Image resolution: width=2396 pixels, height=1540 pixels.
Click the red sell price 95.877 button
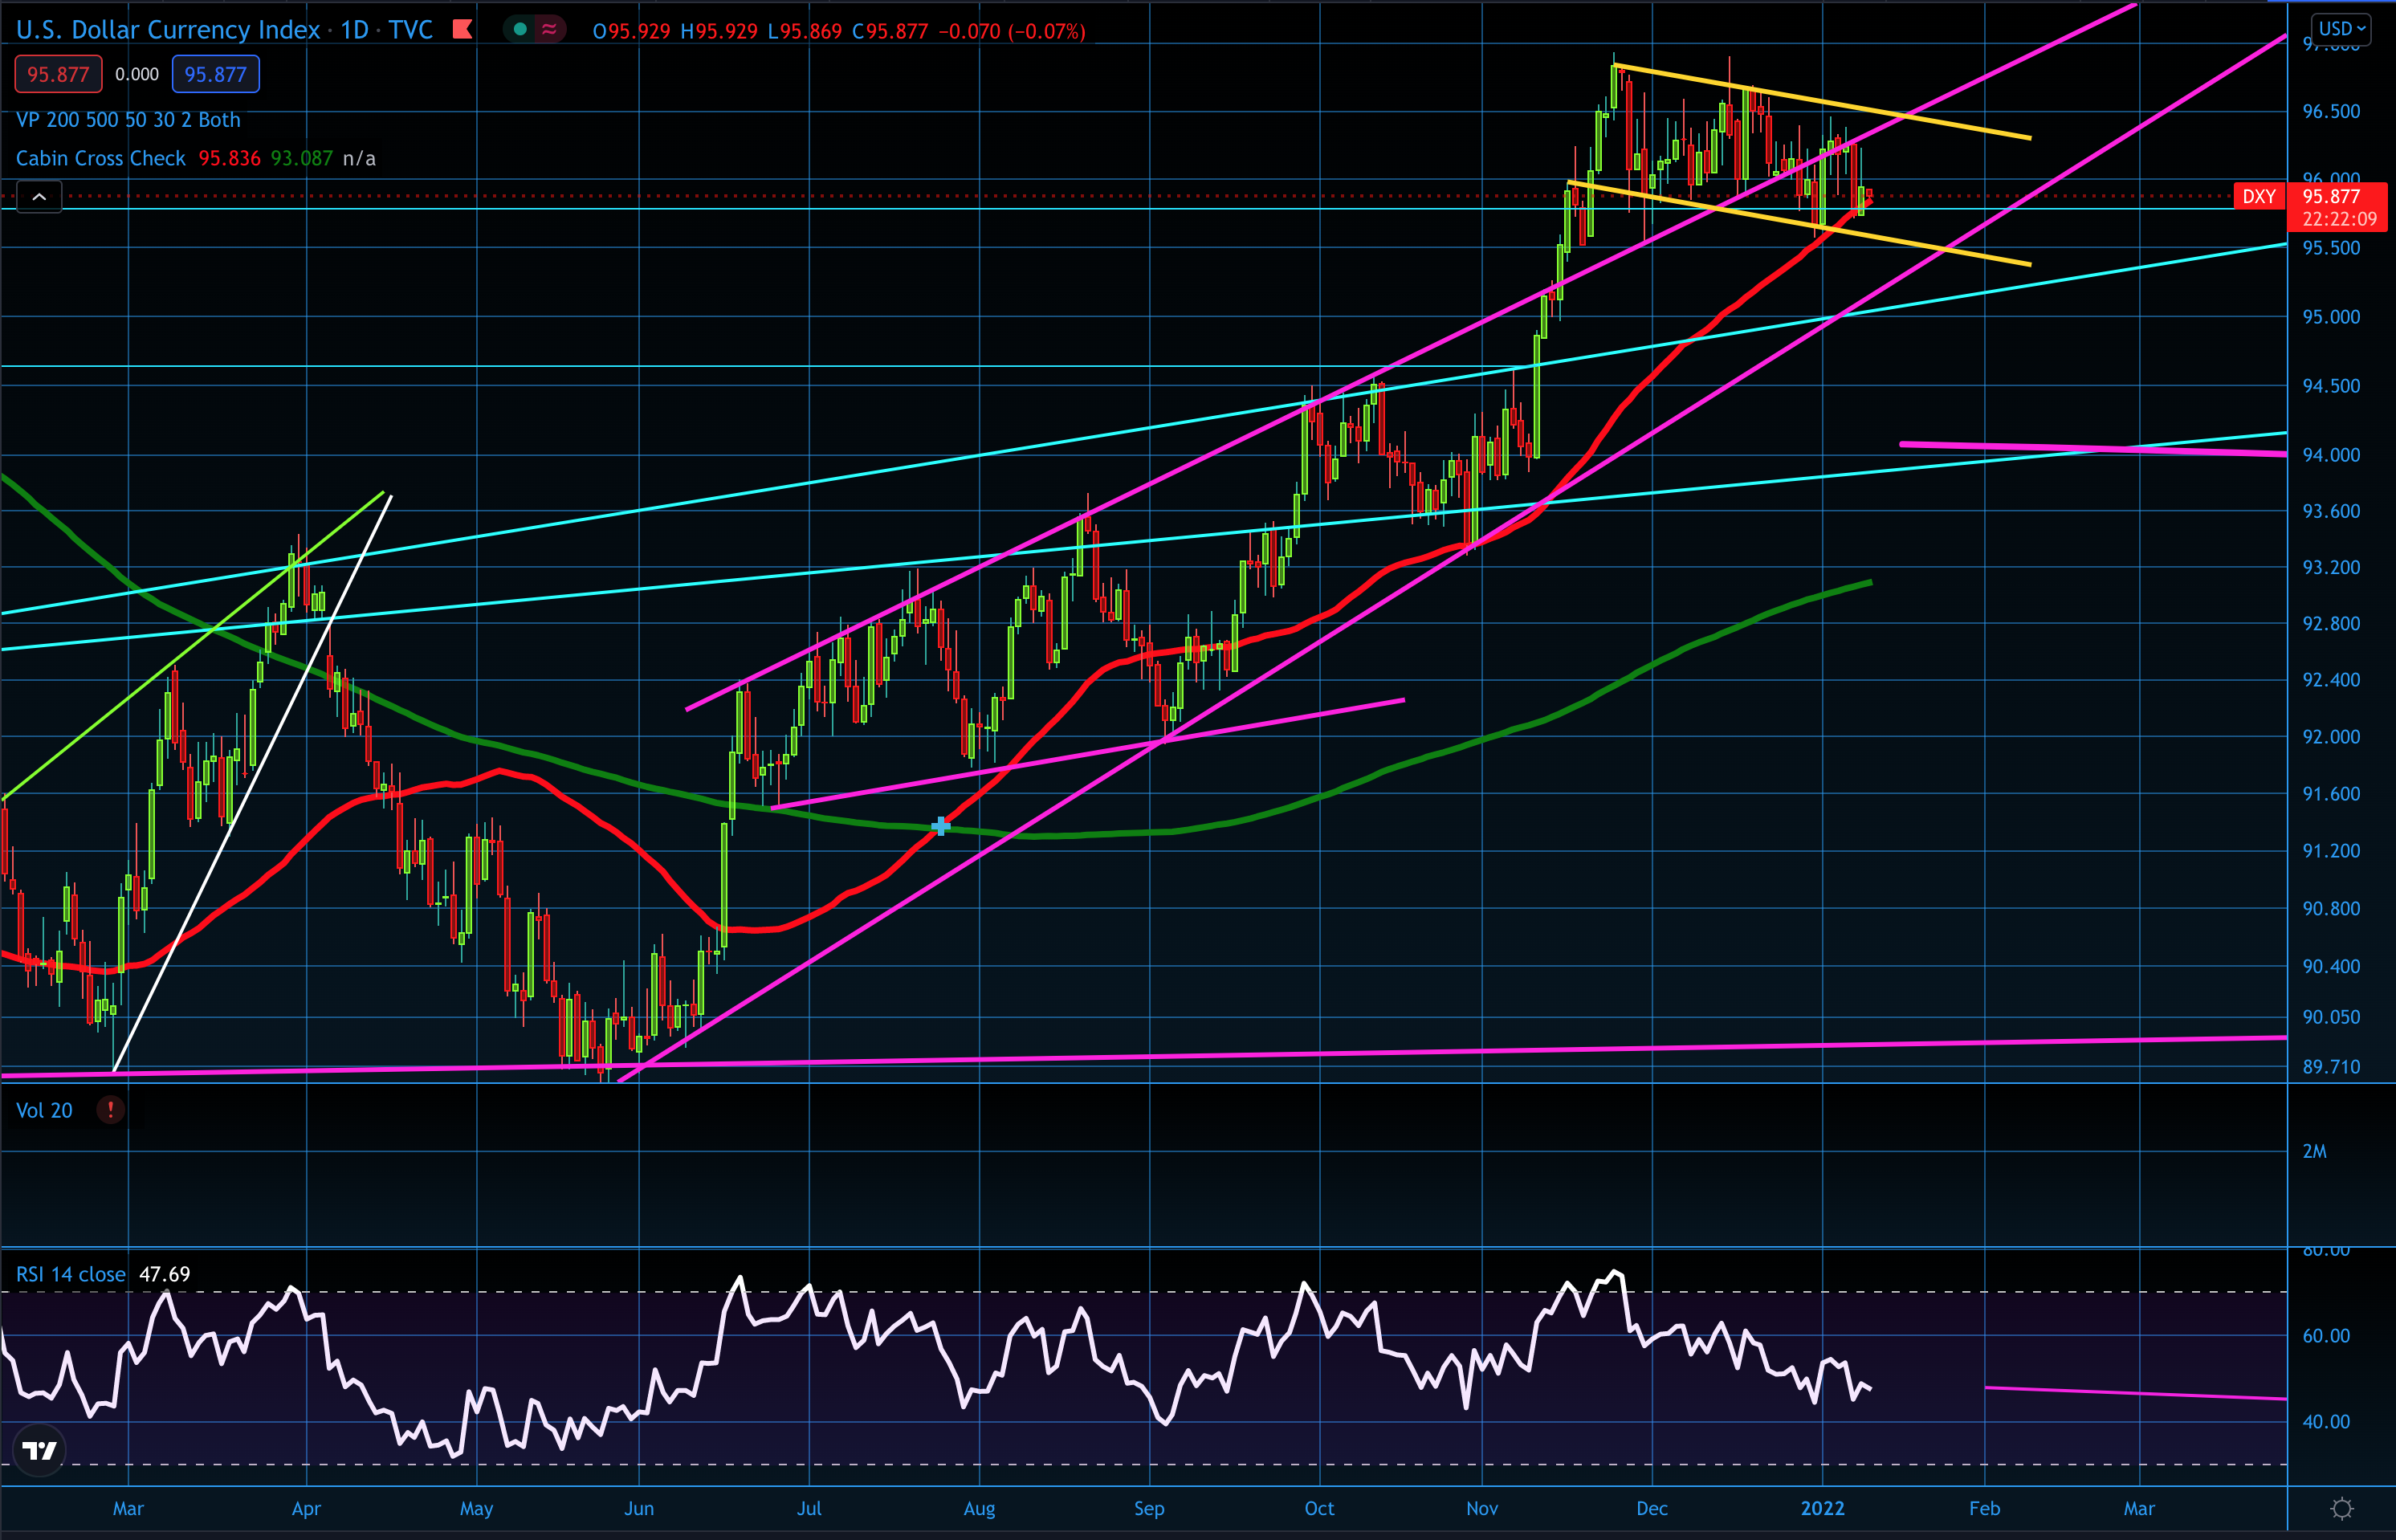(58, 74)
